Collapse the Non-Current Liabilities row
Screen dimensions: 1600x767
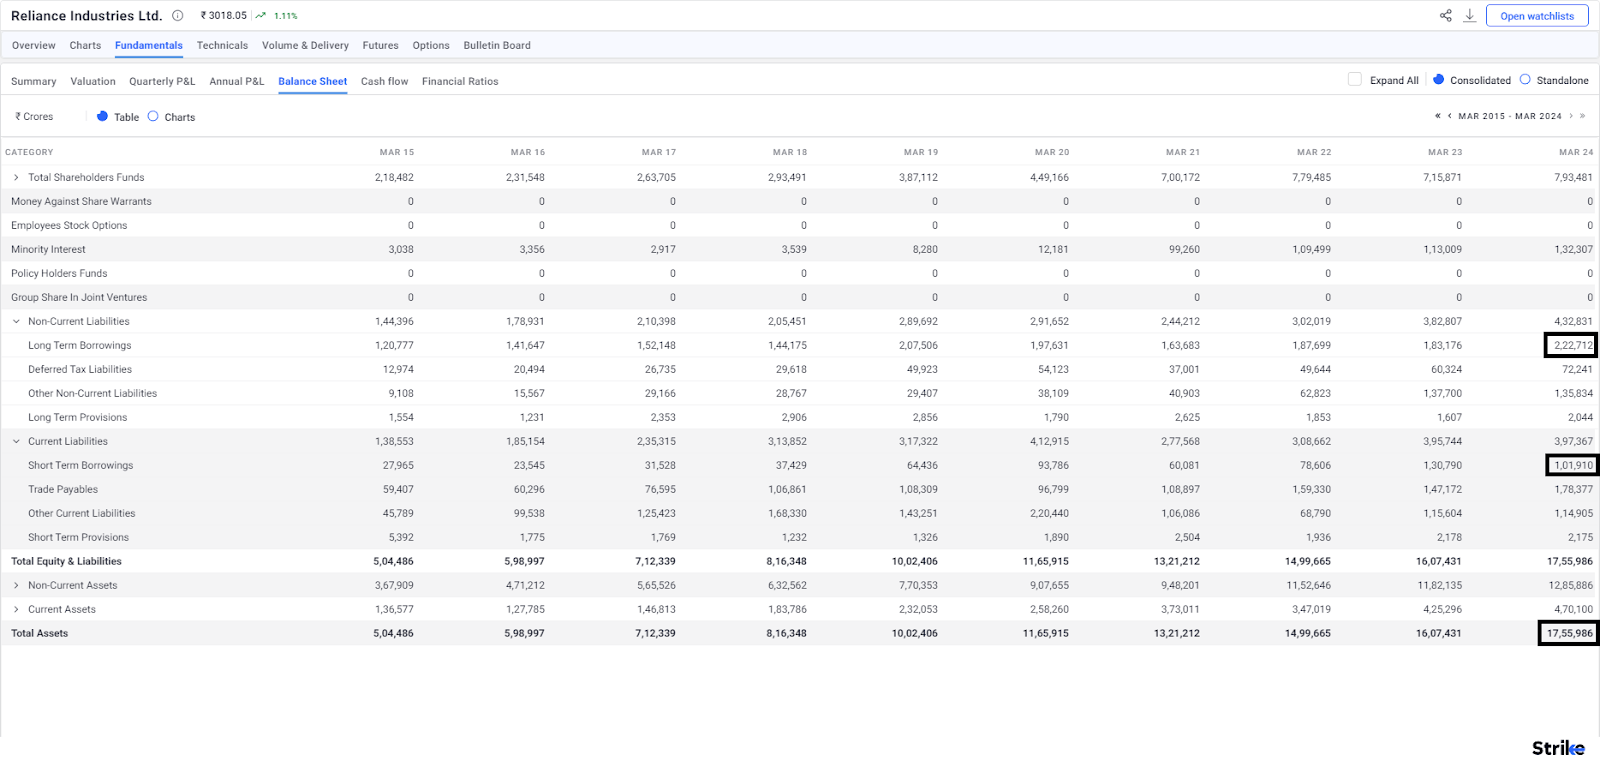coord(16,321)
